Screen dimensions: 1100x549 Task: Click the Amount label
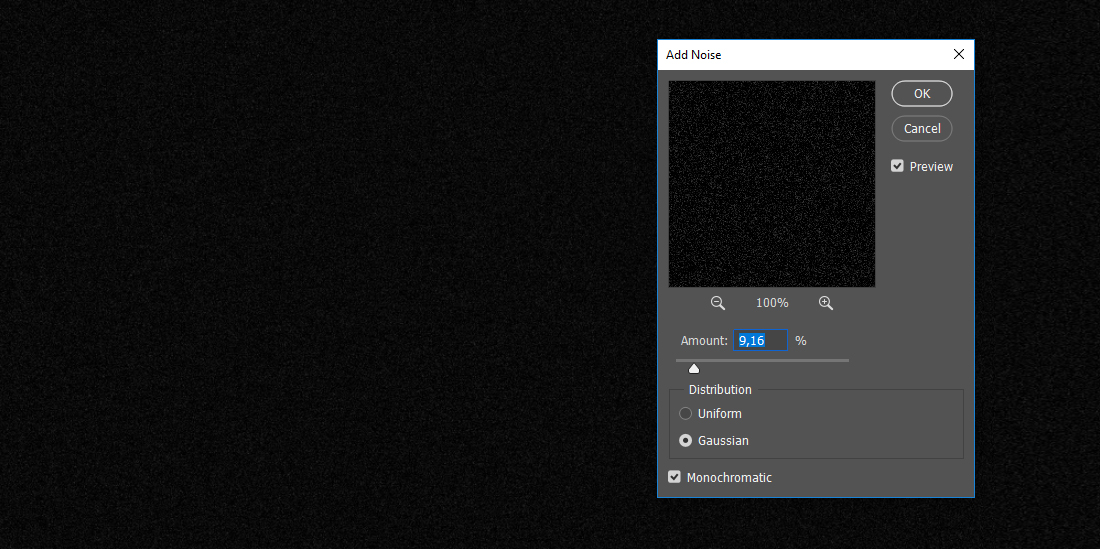tap(704, 341)
